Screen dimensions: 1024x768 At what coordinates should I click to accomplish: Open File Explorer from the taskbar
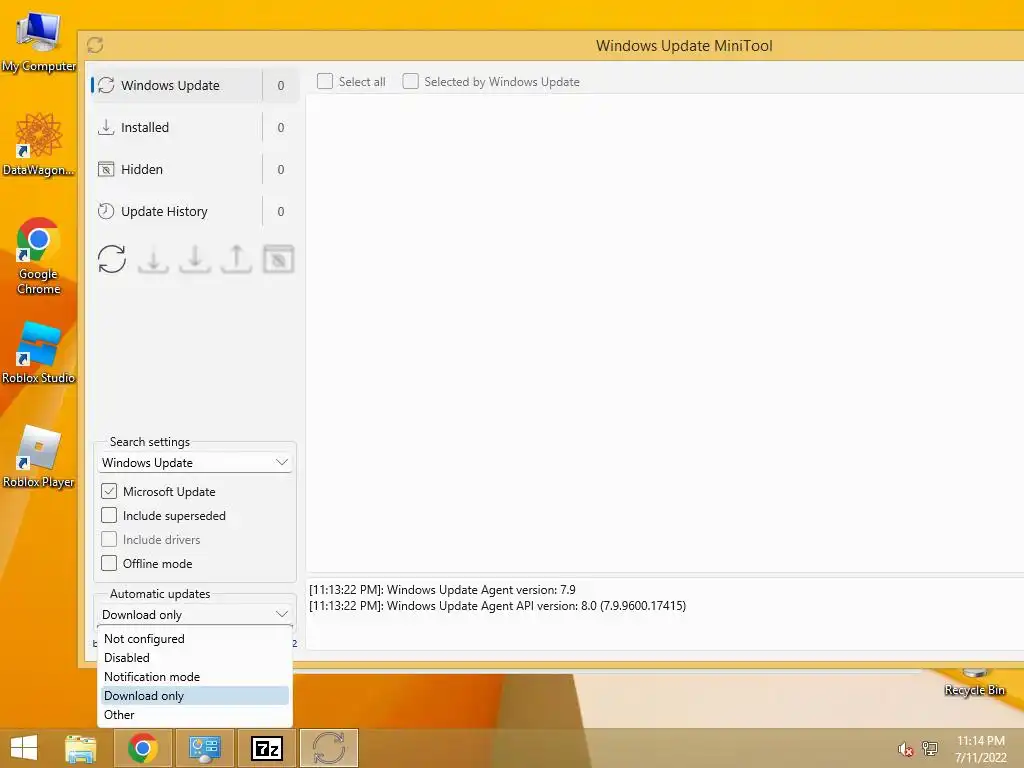click(81, 748)
